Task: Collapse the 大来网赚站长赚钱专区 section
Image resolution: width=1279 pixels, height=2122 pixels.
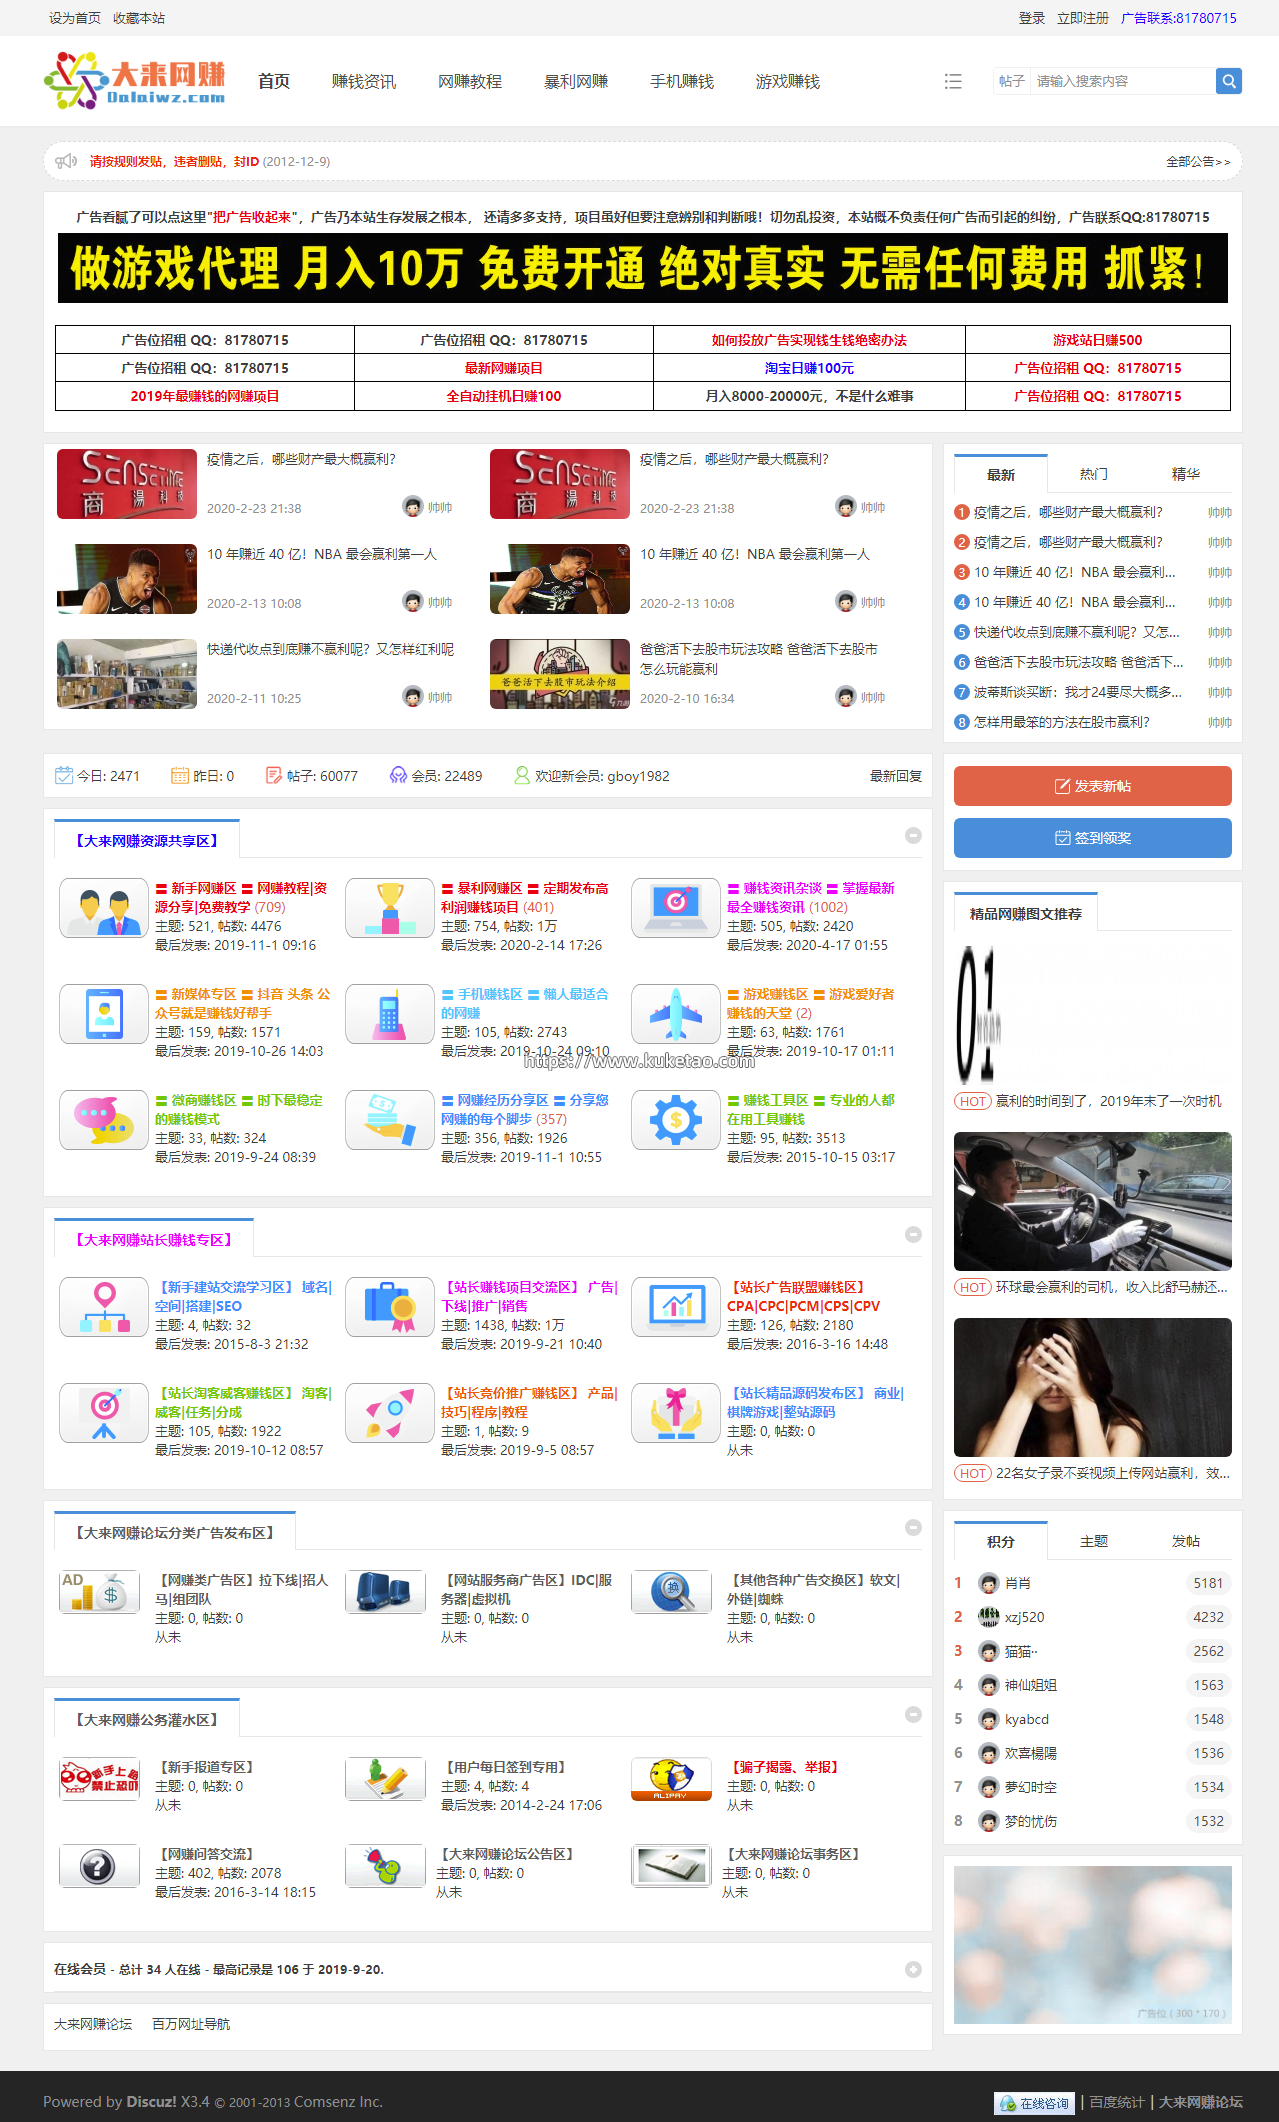Action: (913, 1234)
